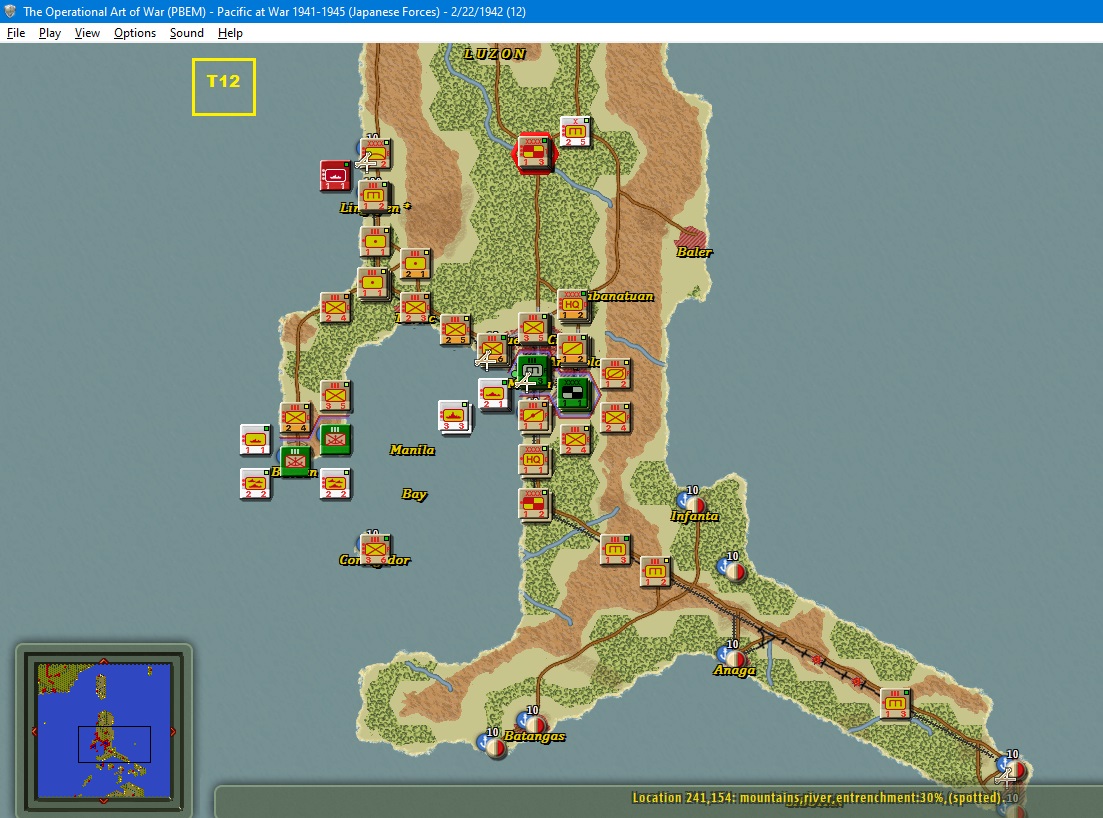Open the View menu
The image size is (1103, 818).
point(87,33)
